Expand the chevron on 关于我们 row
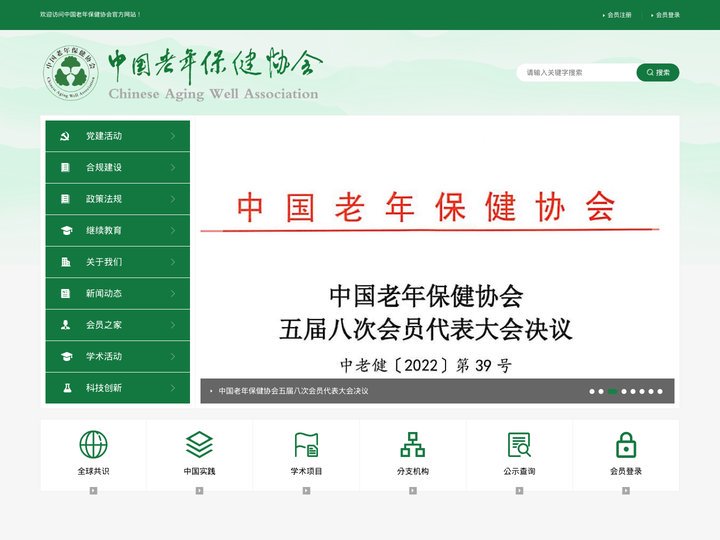720x540 pixels. pyautogui.click(x=173, y=262)
